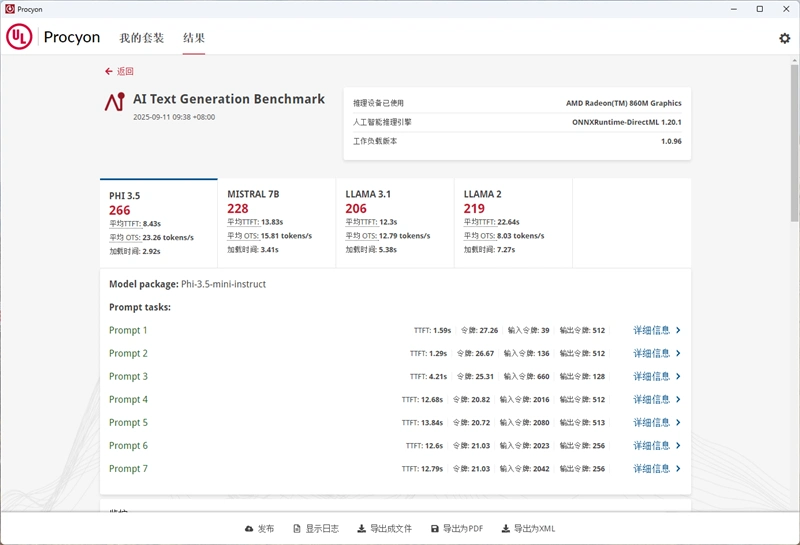Expand Prompt 3 details chevron
The height and width of the screenshot is (545, 800).
click(x=678, y=376)
